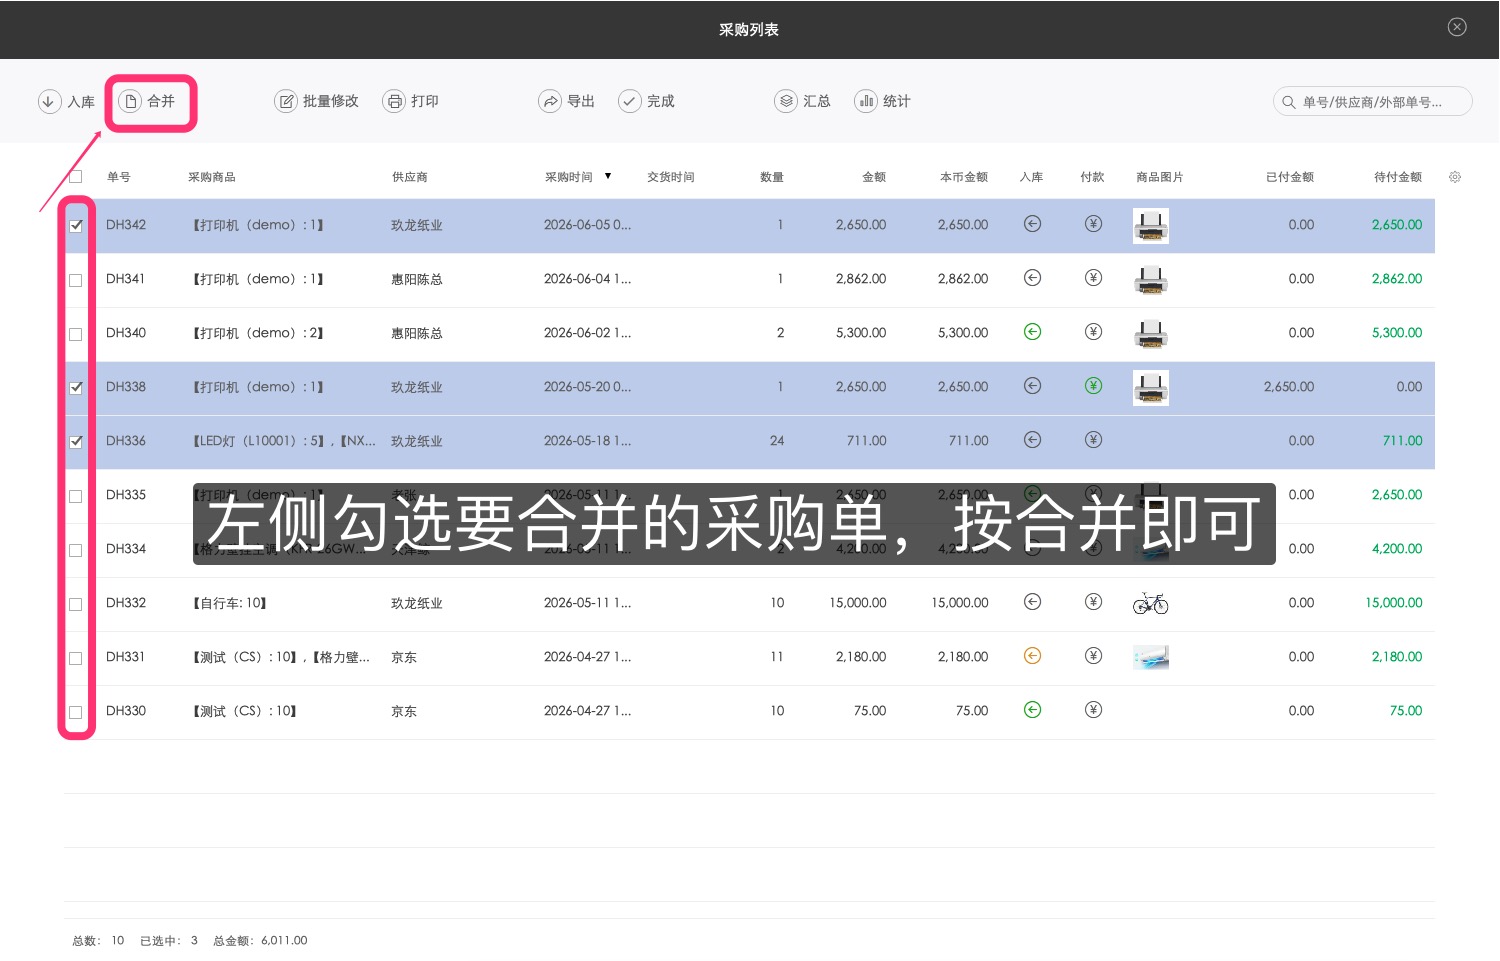Screen dimensions: 1500x961
Task: Click the 合并 merge button
Action: 147,101
